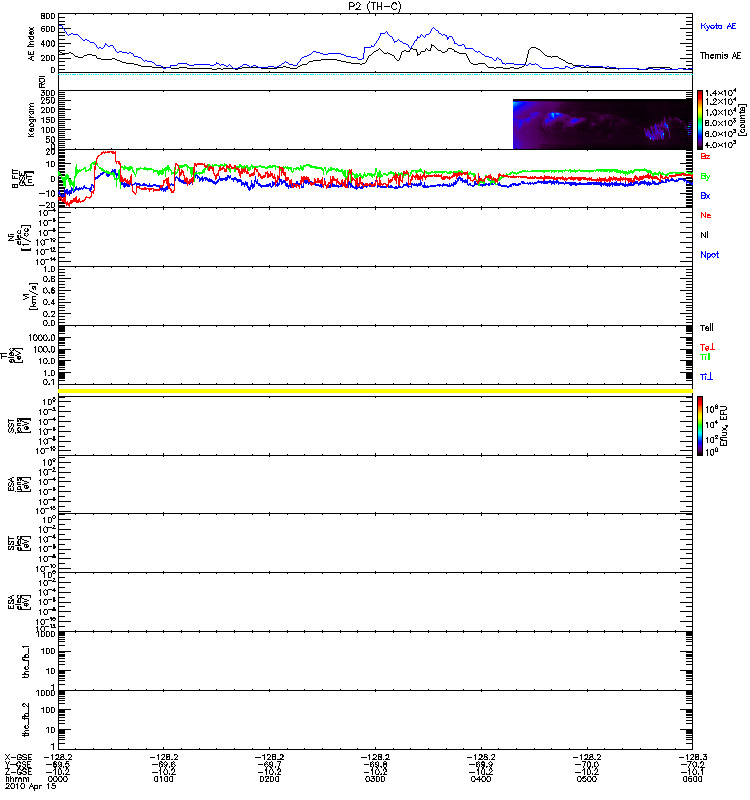Click the date label '2010 Apr 15'

pos(31,786)
